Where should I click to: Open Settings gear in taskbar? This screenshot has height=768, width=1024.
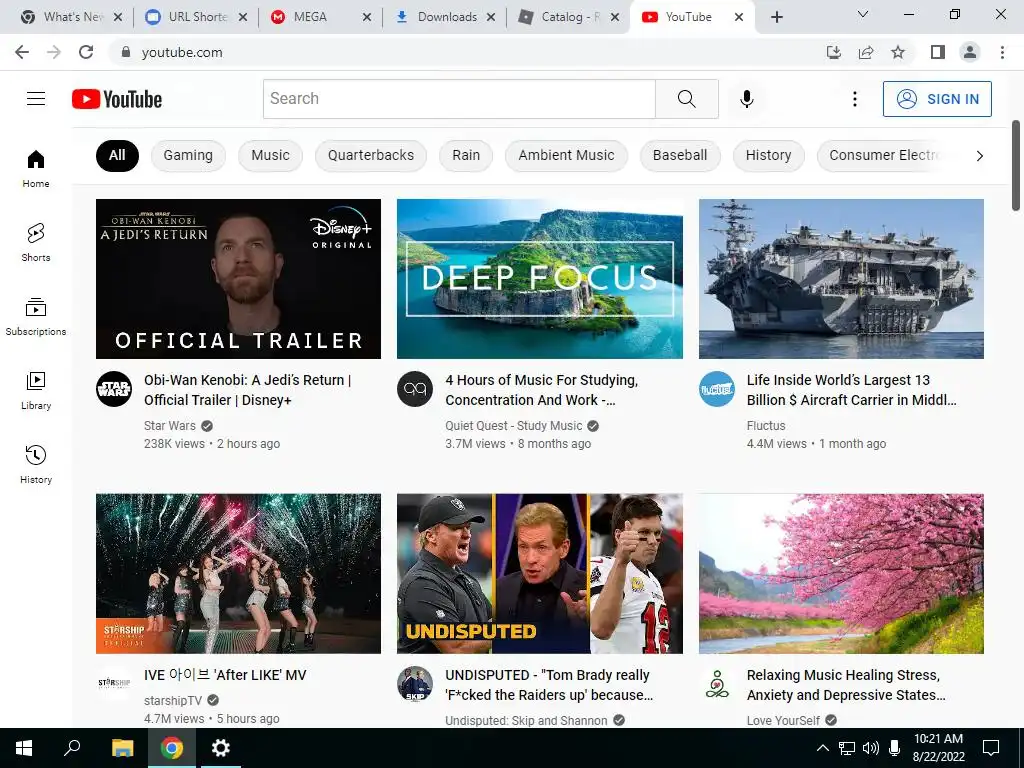tap(221, 748)
